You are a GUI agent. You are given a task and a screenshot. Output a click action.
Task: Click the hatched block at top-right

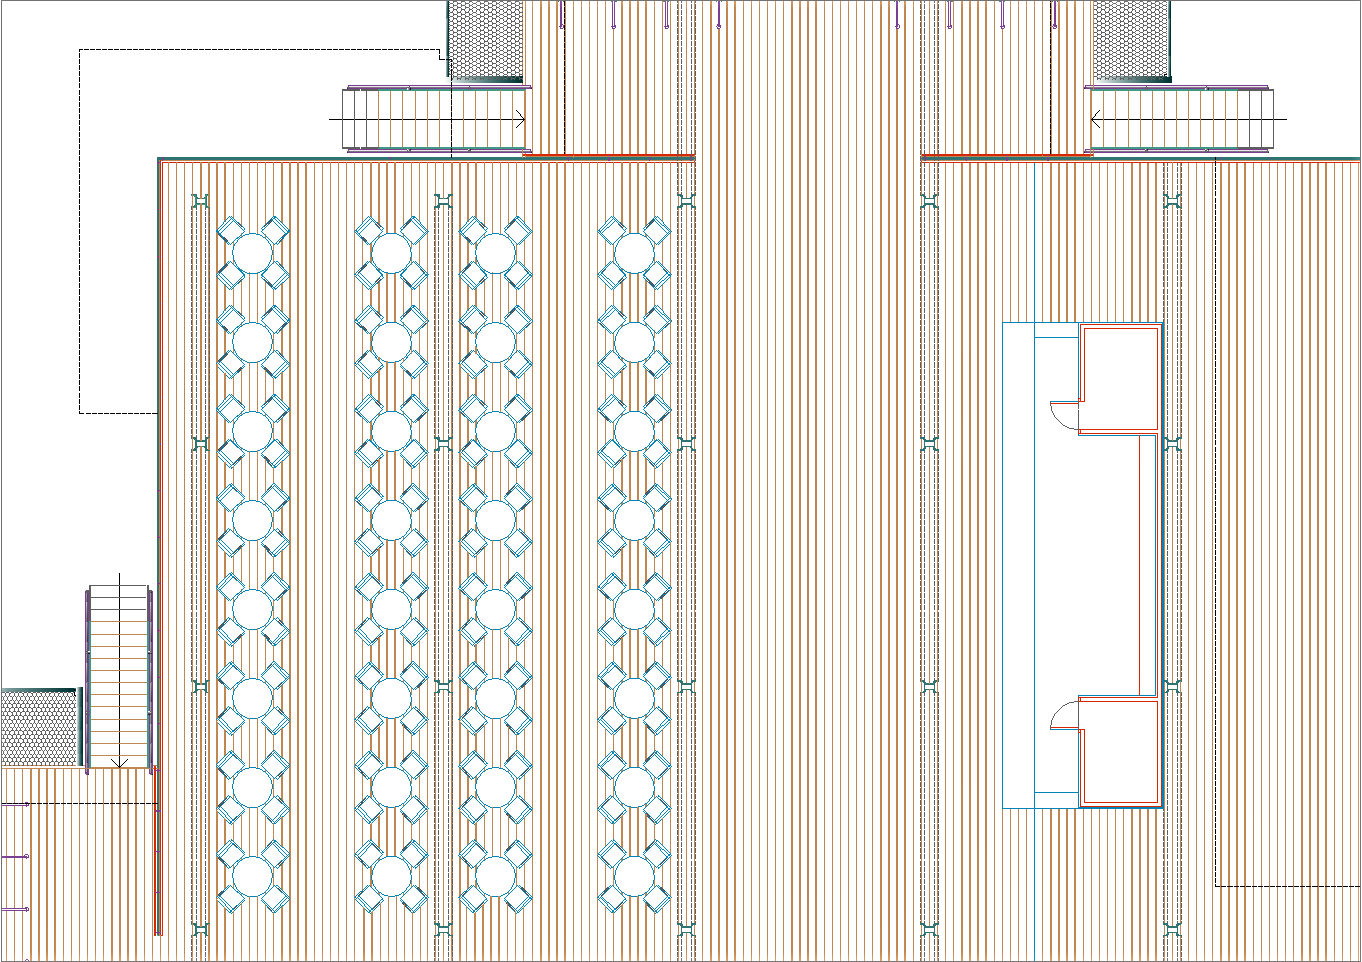click(x=1131, y=40)
